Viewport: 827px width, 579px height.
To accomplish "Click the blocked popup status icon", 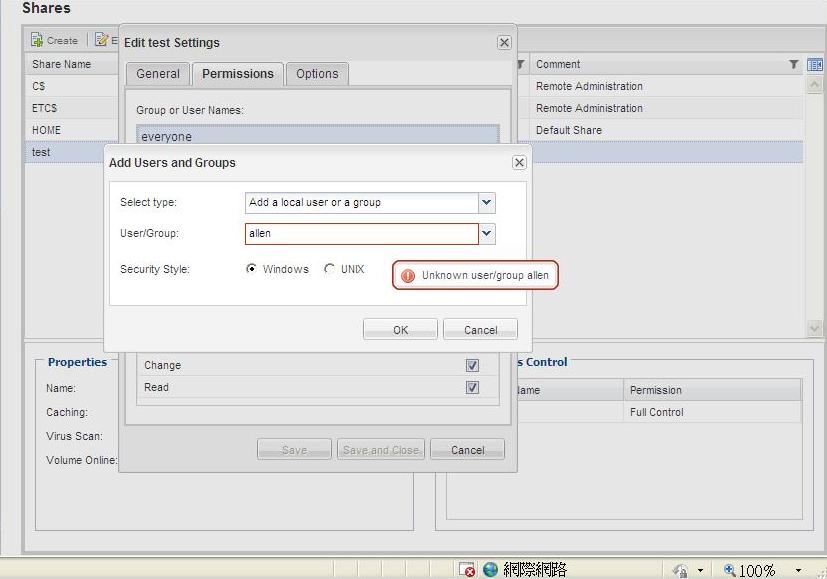I will coord(467,569).
